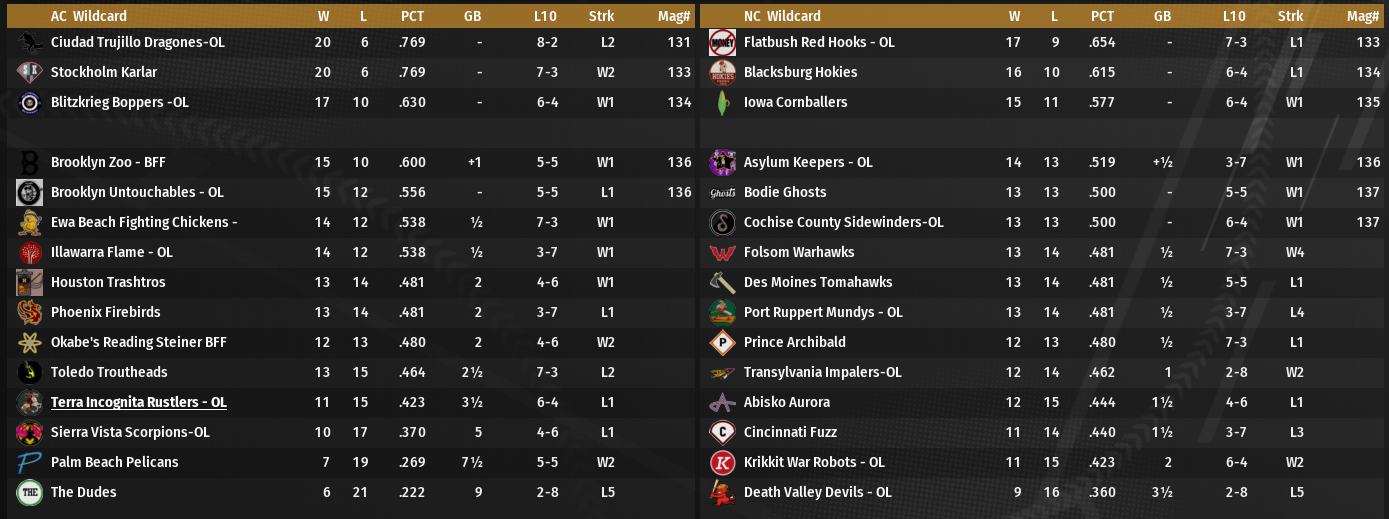Click the Phoenix Firebirds logo icon
The width and height of the screenshot is (1389, 519).
pos(29,312)
